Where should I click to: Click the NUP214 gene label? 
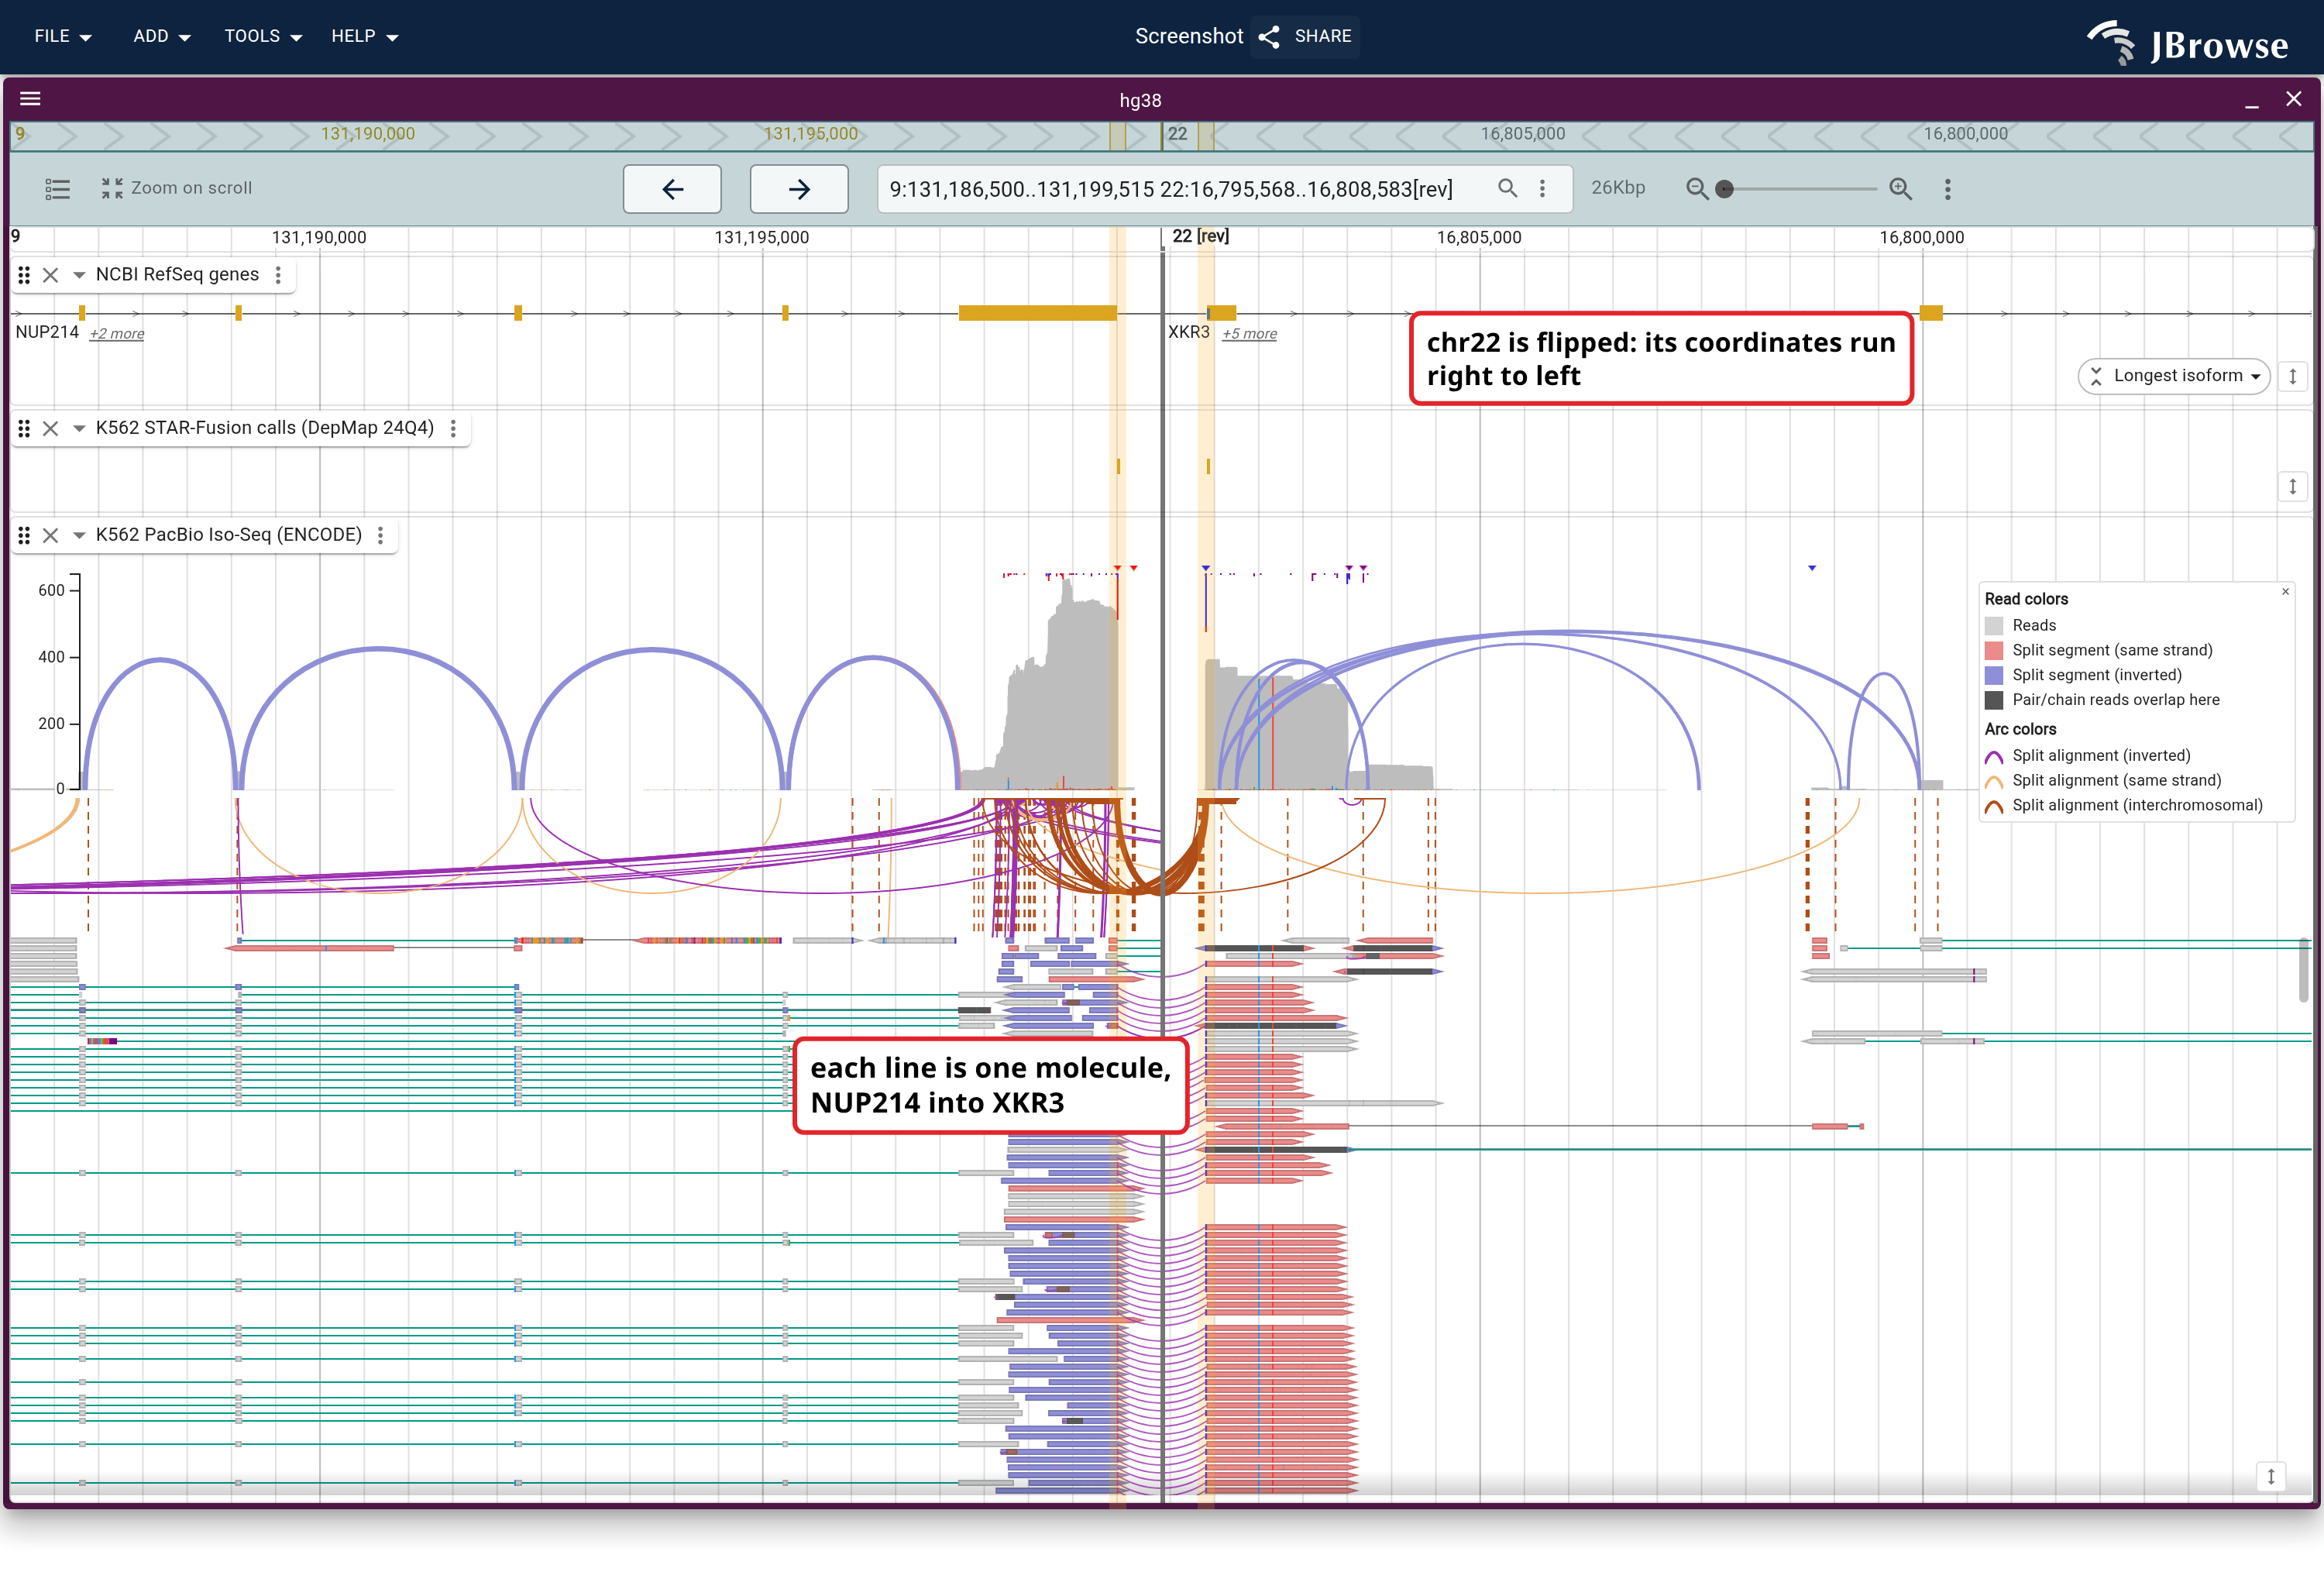(x=47, y=332)
